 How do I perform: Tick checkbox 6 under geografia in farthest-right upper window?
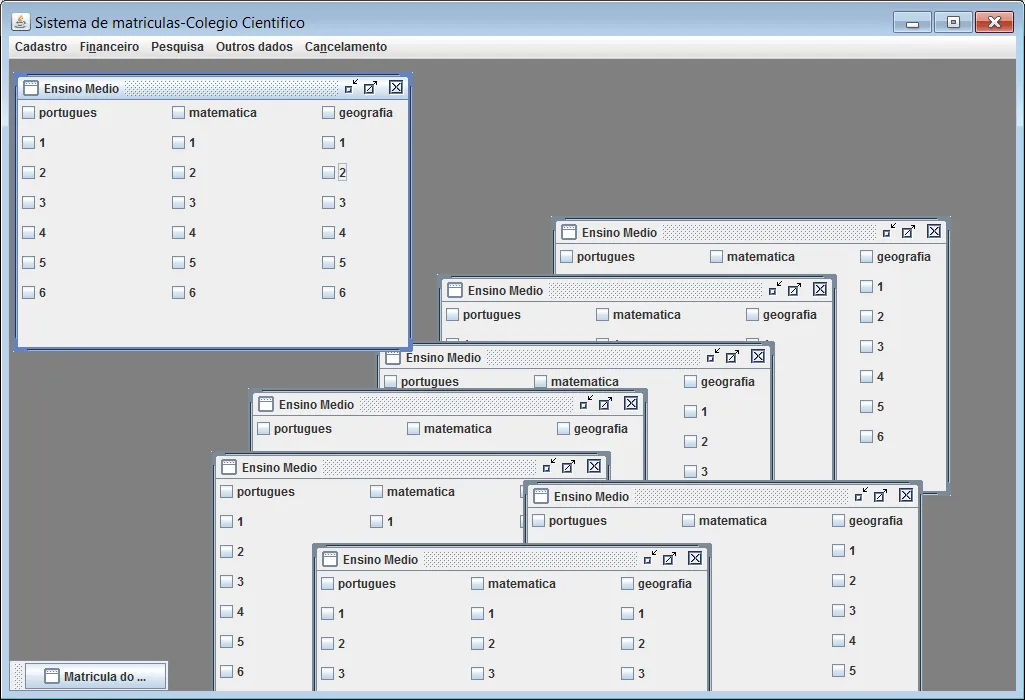872,437
